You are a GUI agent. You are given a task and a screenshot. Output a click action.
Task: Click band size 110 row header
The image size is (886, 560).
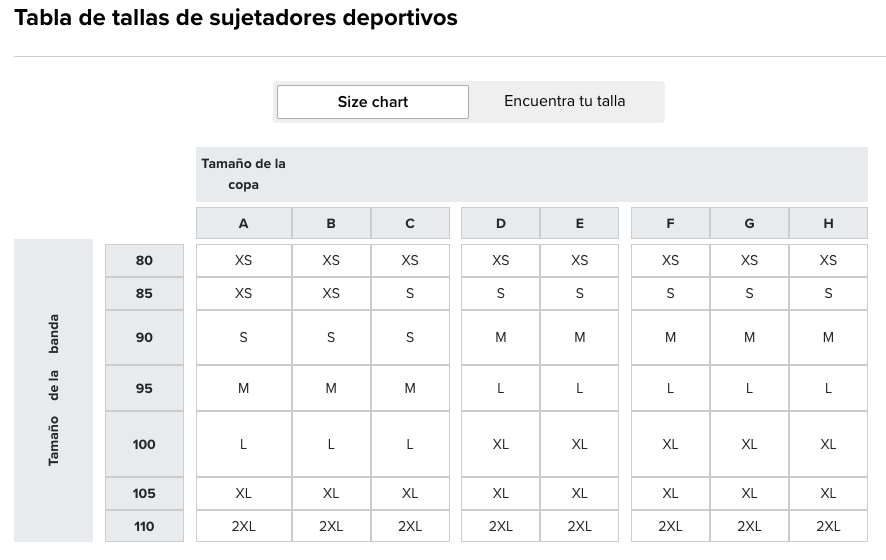145,526
